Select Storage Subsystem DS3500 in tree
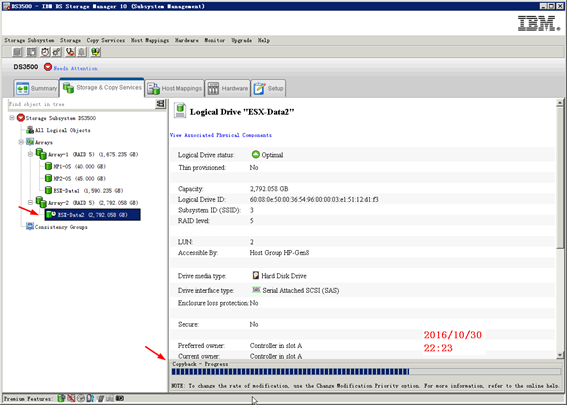This screenshot has height=405, width=567. click(61, 118)
